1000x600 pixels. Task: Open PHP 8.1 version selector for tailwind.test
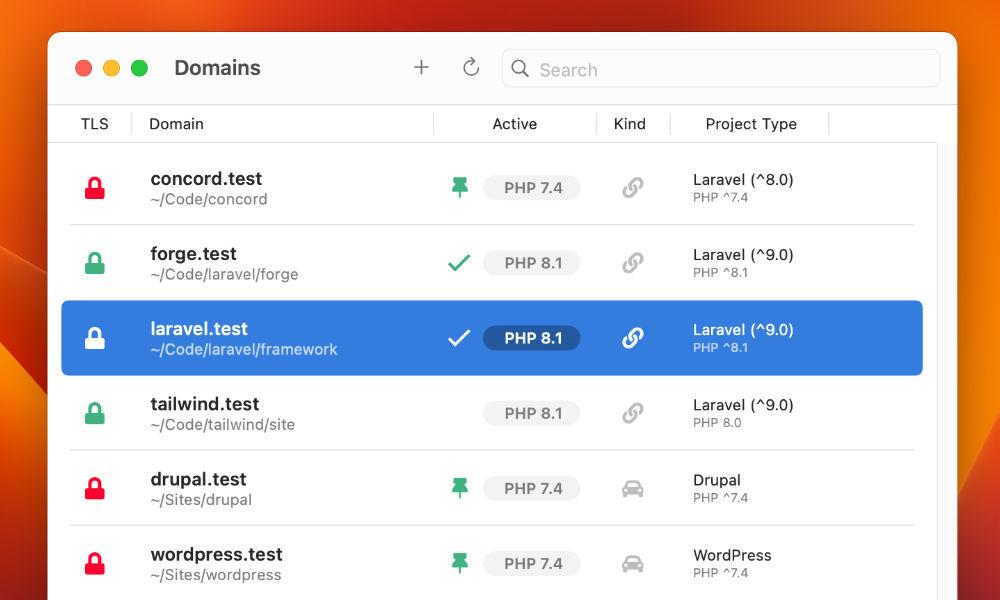[532, 413]
